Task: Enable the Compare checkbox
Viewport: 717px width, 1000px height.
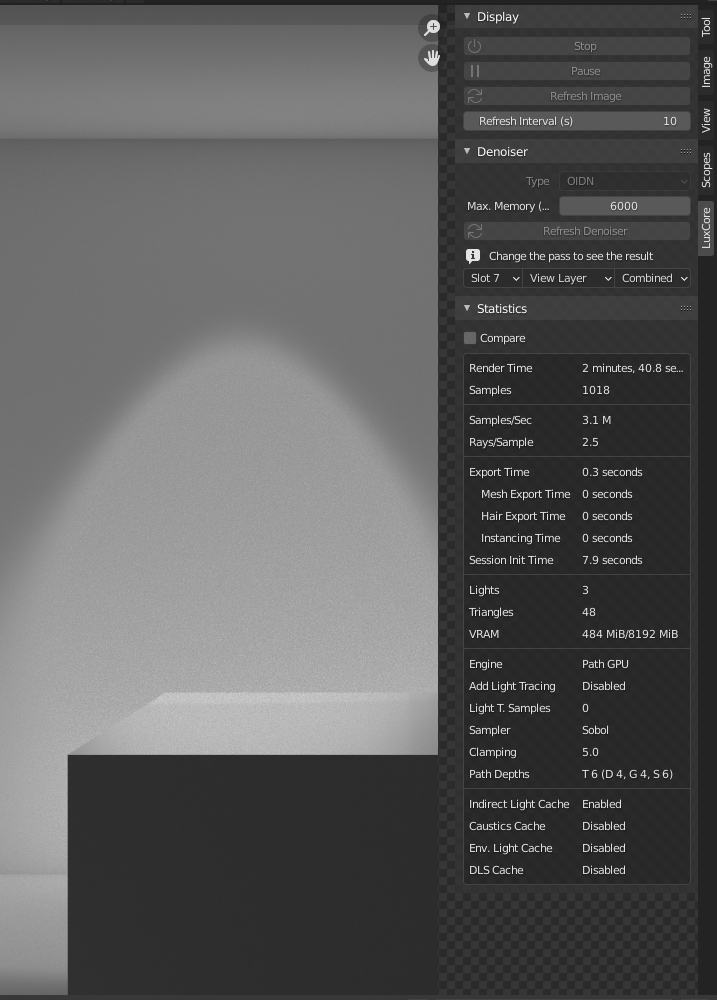Action: tap(470, 338)
